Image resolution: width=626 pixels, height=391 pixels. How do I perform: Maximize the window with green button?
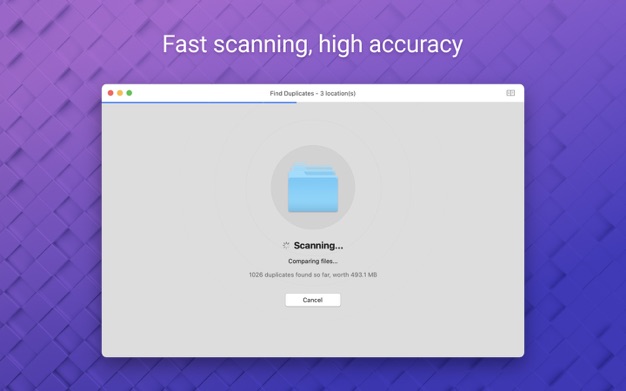129,93
